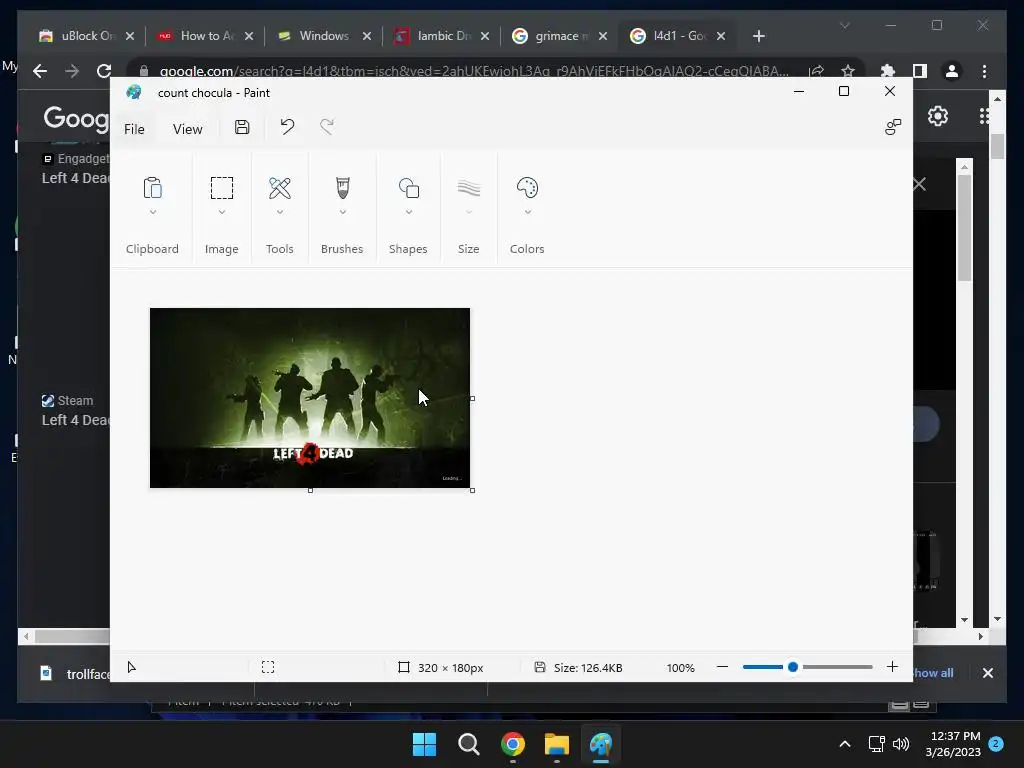Open Chrome extensions puzzle icon
The height and width of the screenshot is (768, 1024).
coord(888,71)
